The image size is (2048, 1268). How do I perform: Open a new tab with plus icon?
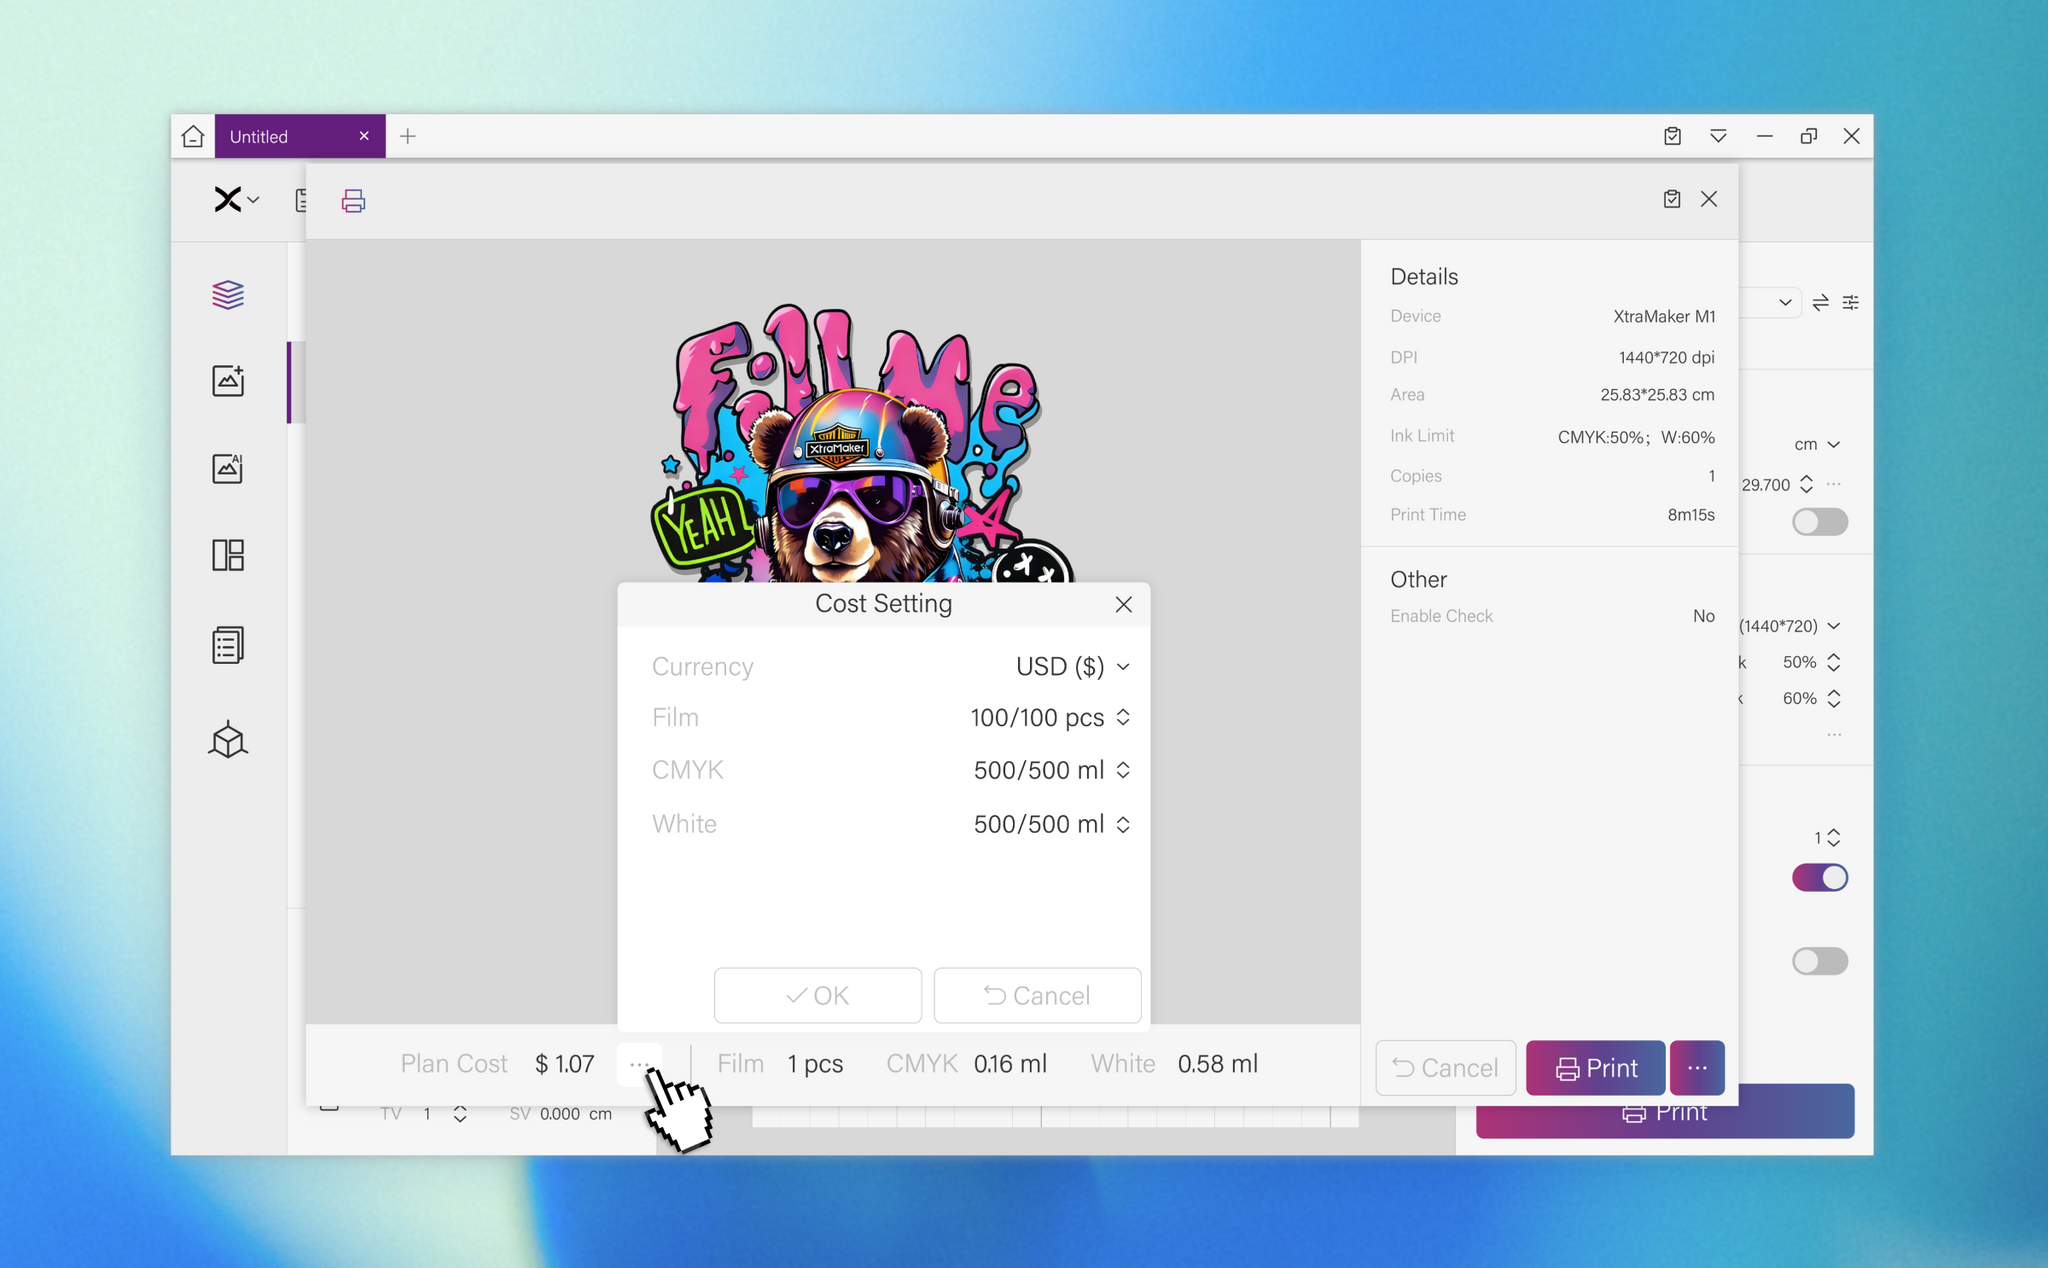coord(408,136)
